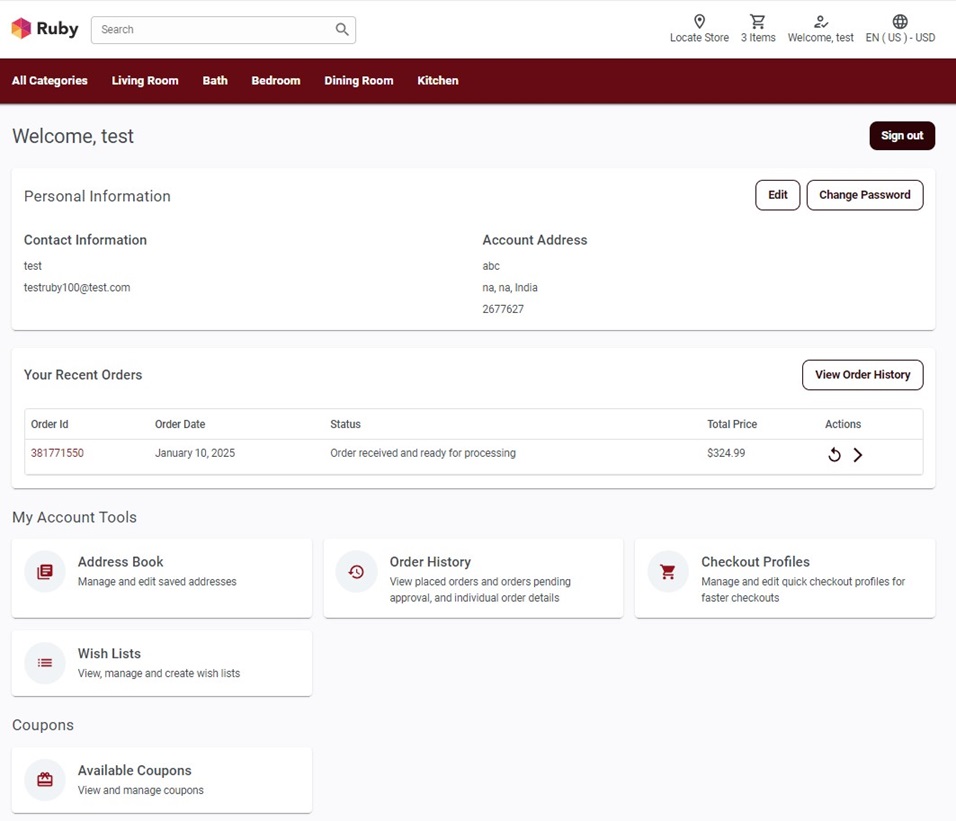Viewport: 956px width, 821px height.
Task: Click the Status column header
Action: 346,424
